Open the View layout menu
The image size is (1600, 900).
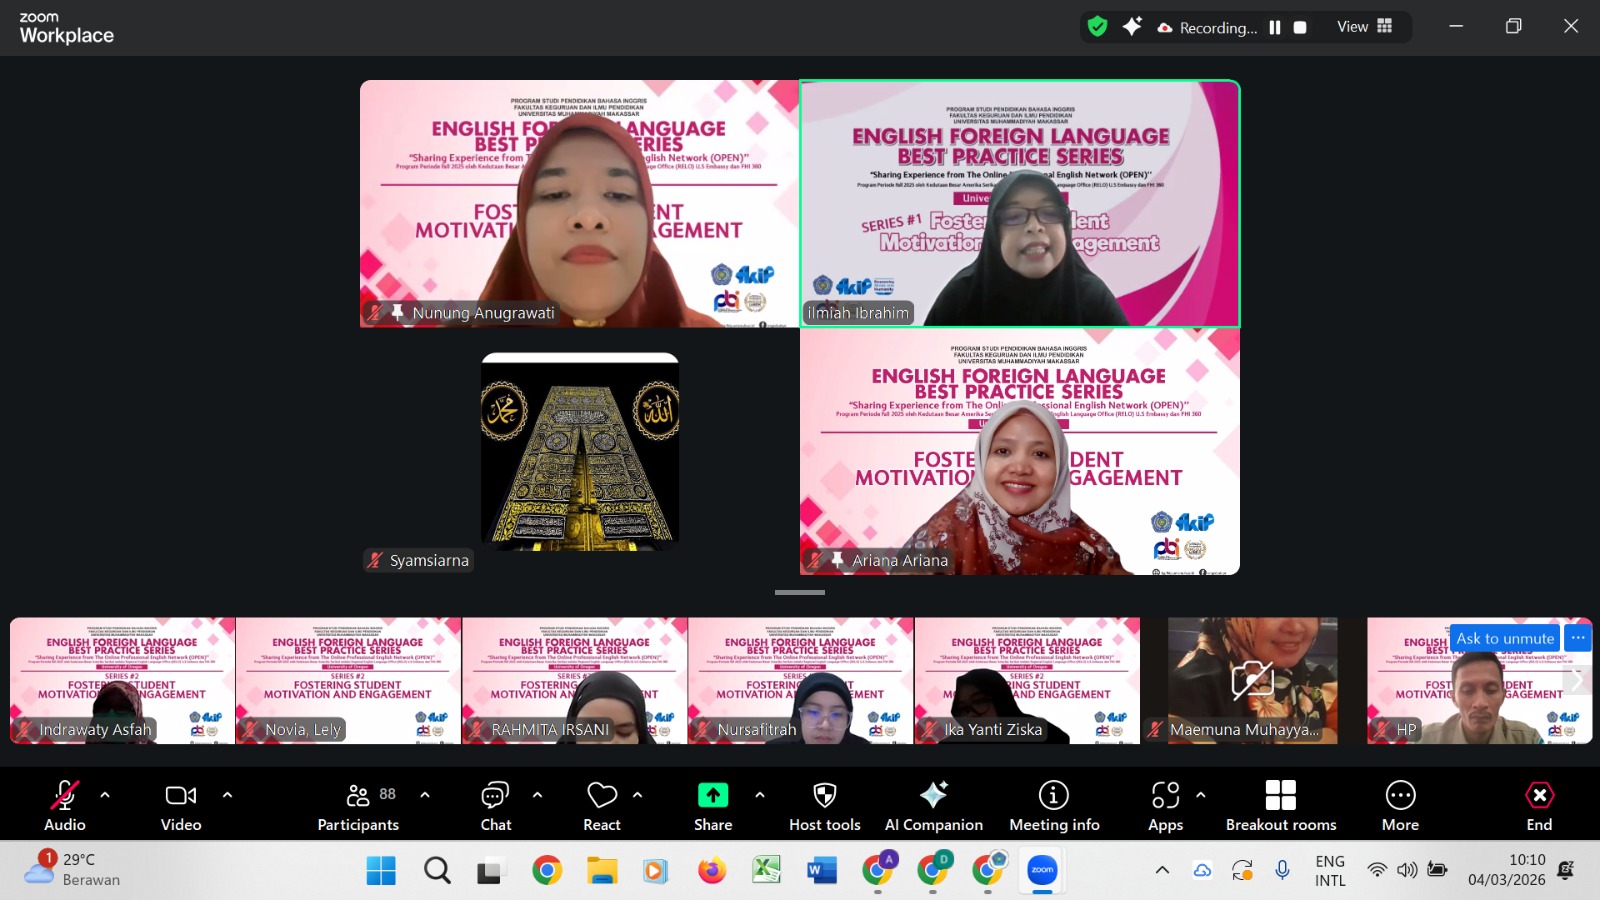(1364, 27)
